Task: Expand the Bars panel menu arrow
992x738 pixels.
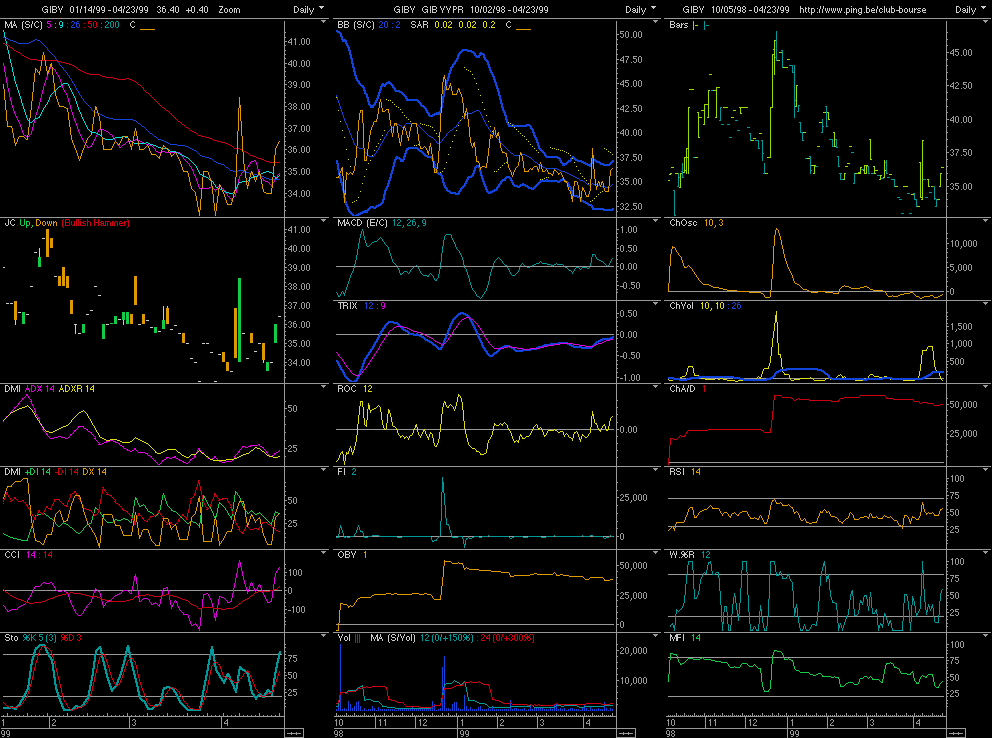Action: click(986, 22)
